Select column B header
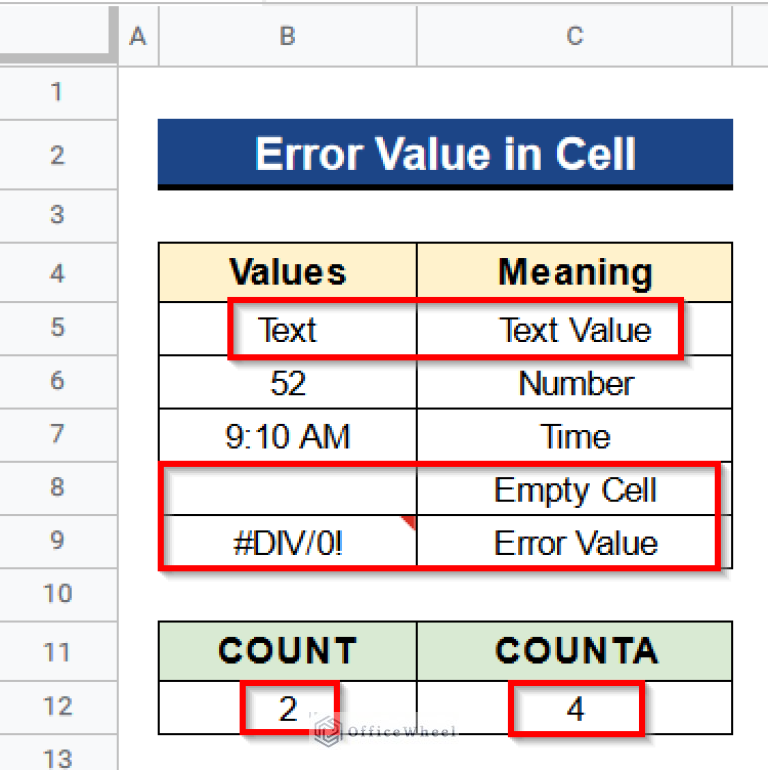Viewport: 768px width, 770px height. [x=288, y=36]
